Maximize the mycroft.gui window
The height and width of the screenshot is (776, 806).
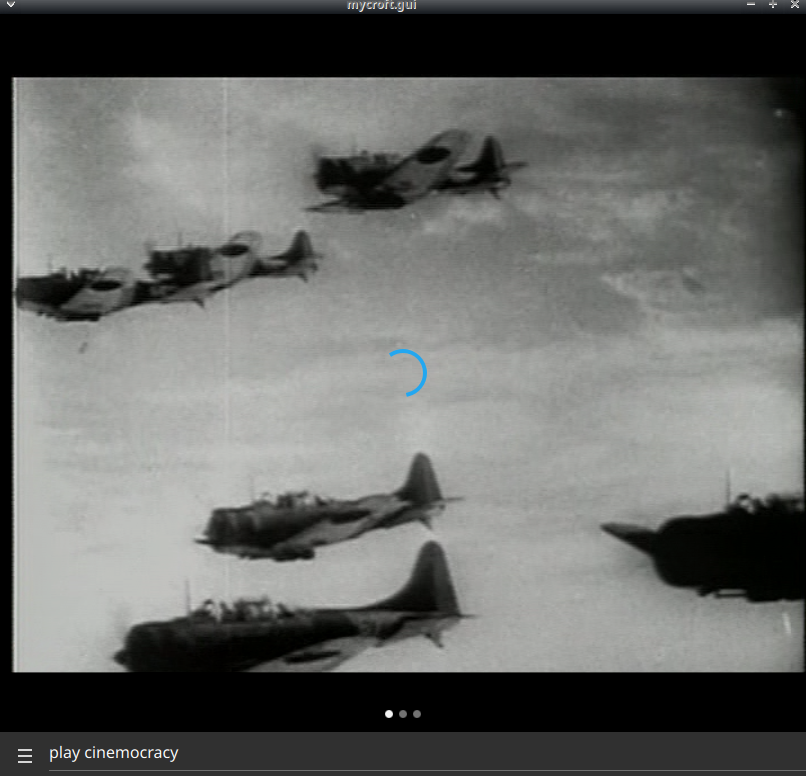(x=773, y=5)
